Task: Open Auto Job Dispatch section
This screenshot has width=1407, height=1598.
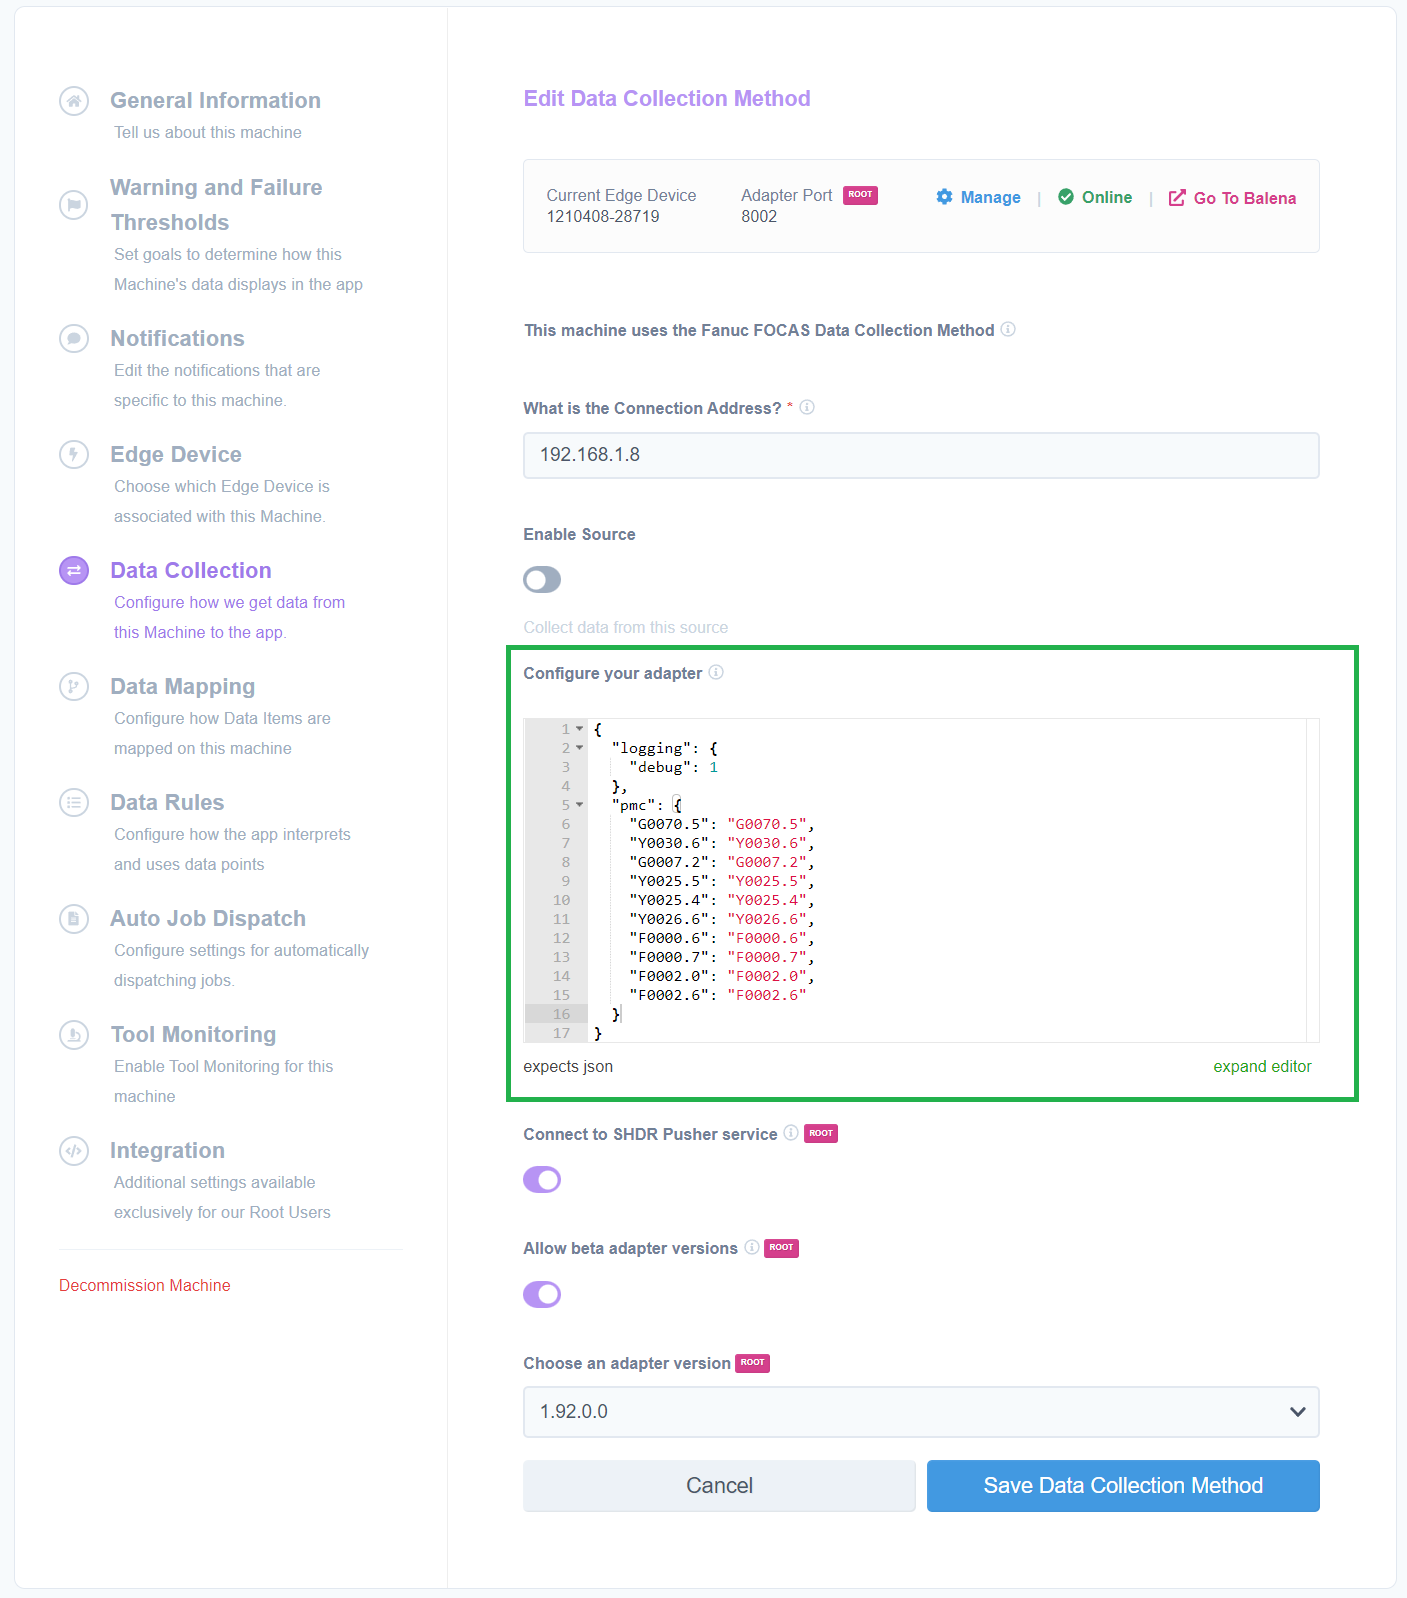Action: pos(208,919)
